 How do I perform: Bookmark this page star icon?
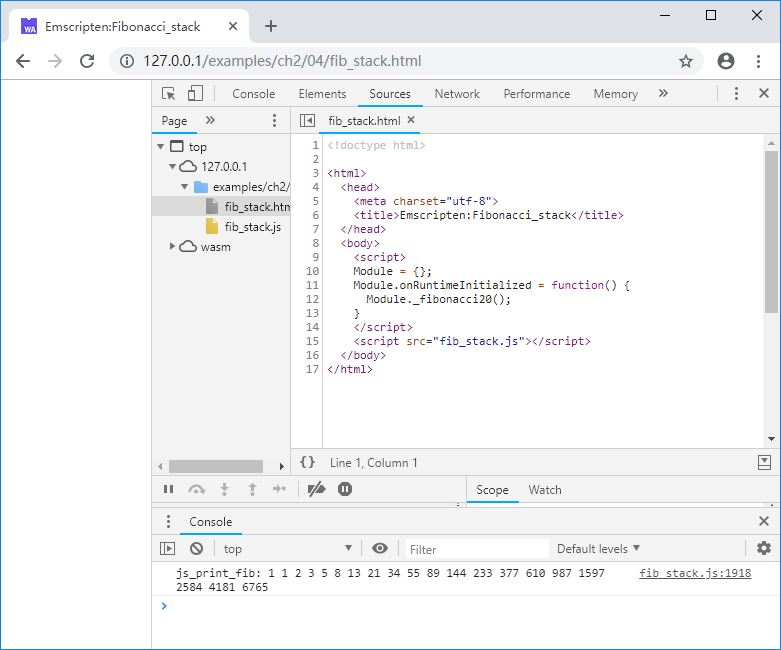[x=686, y=61]
